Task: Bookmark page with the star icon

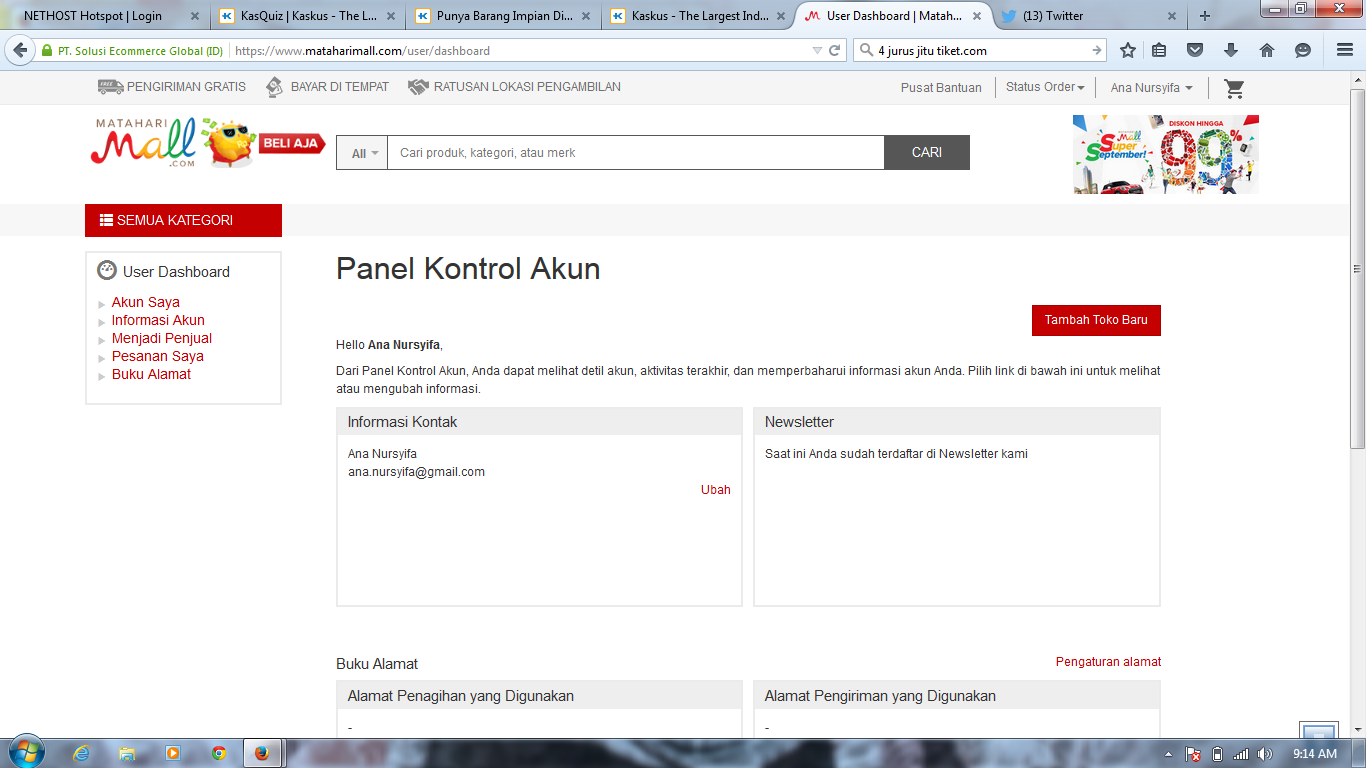Action: click(x=1128, y=50)
